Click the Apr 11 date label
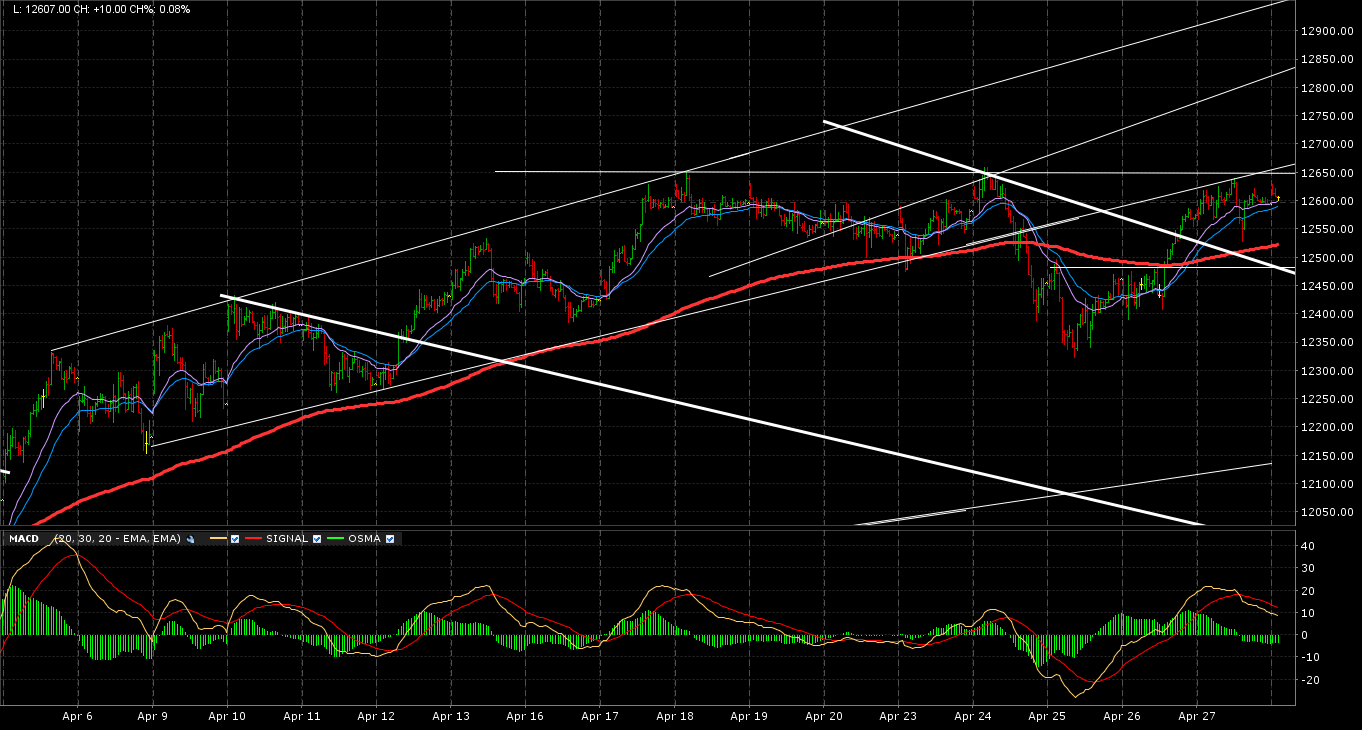Image resolution: width=1362 pixels, height=730 pixels. [x=301, y=716]
